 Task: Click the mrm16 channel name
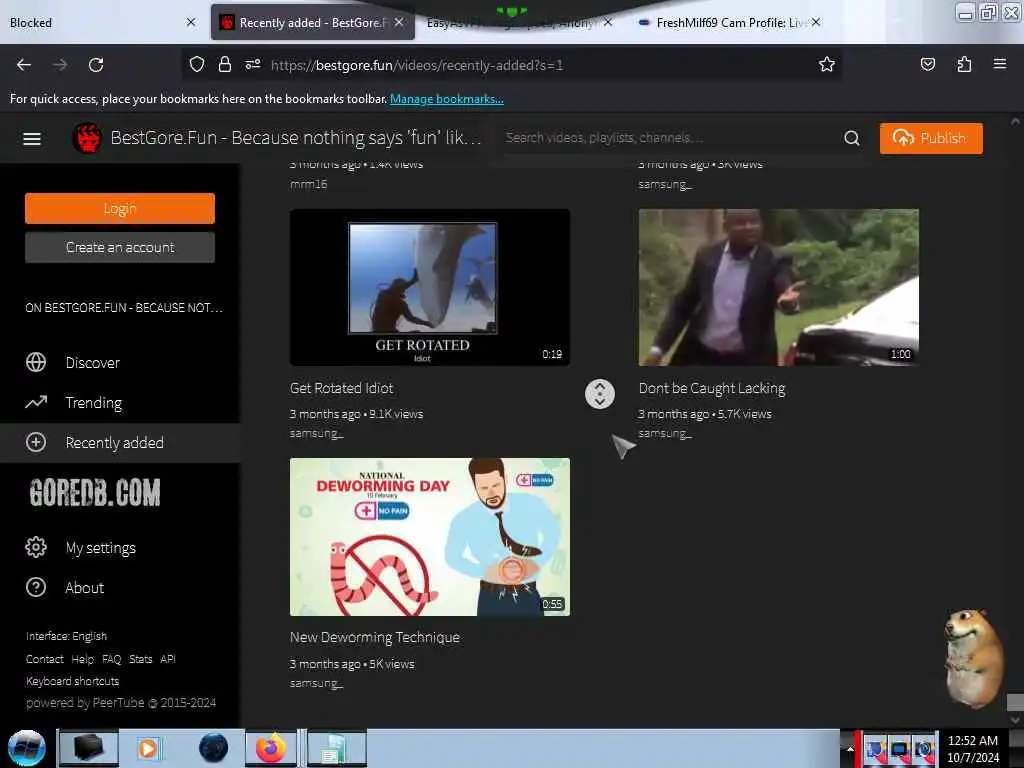coord(308,184)
